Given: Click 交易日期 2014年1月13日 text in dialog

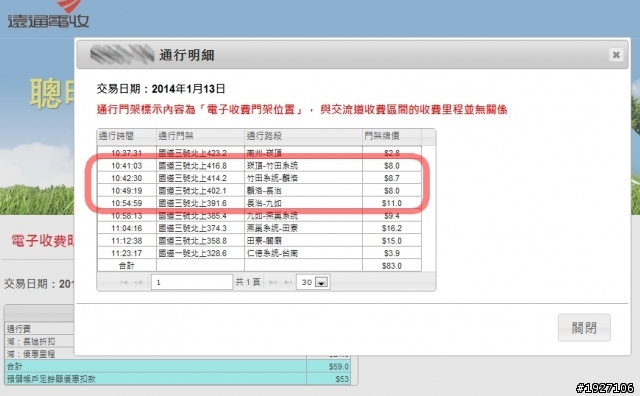Looking at the screenshot, I should [161, 89].
